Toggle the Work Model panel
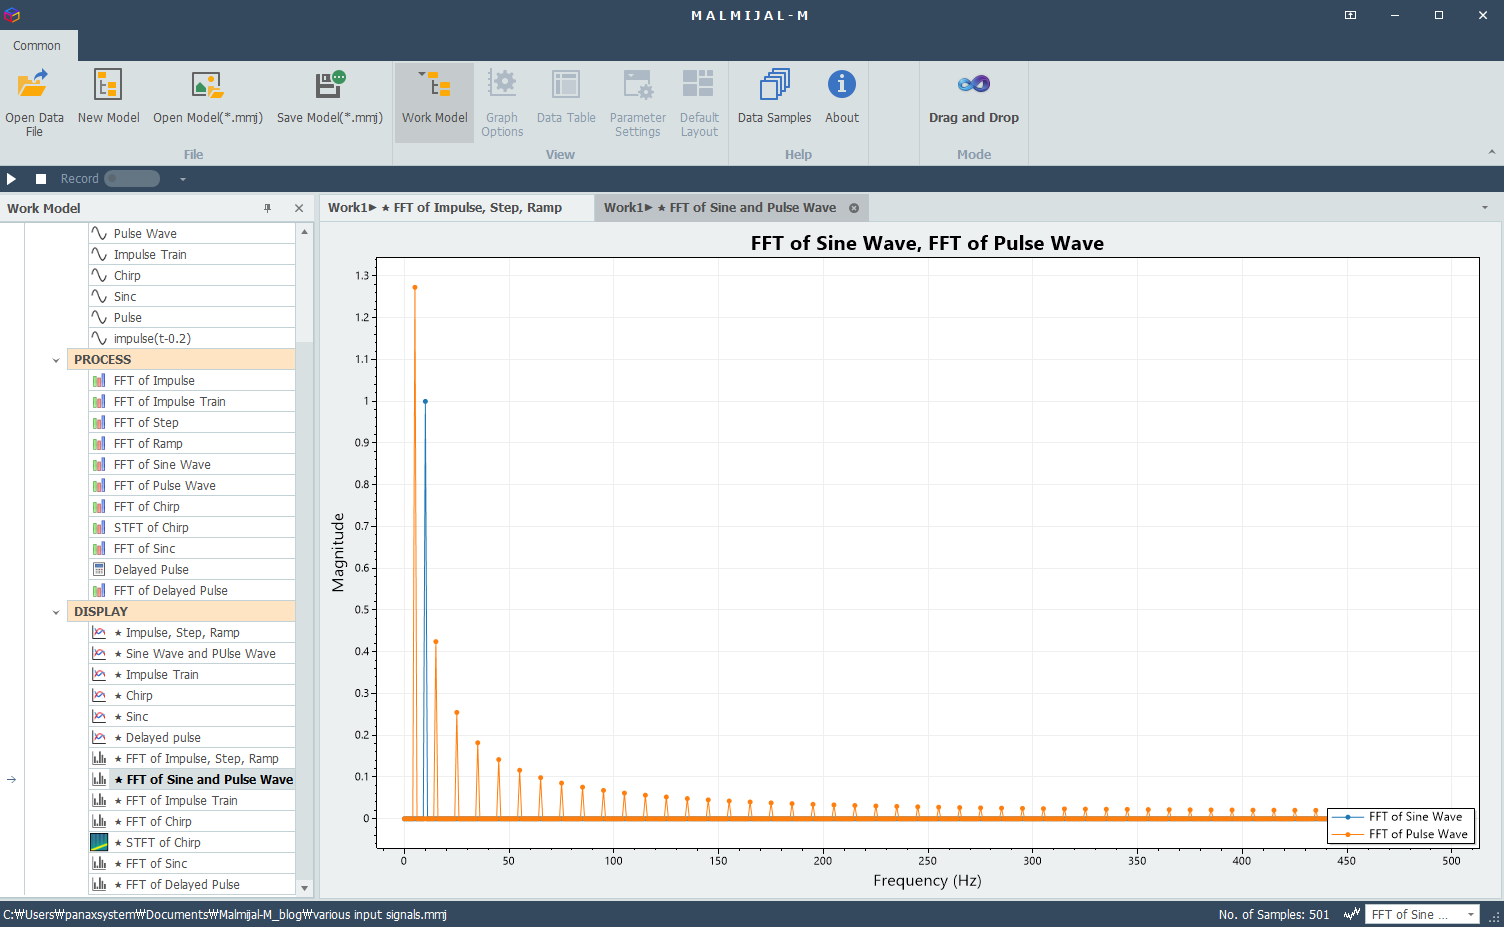Screen dimensions: 1504x927 click(434, 103)
